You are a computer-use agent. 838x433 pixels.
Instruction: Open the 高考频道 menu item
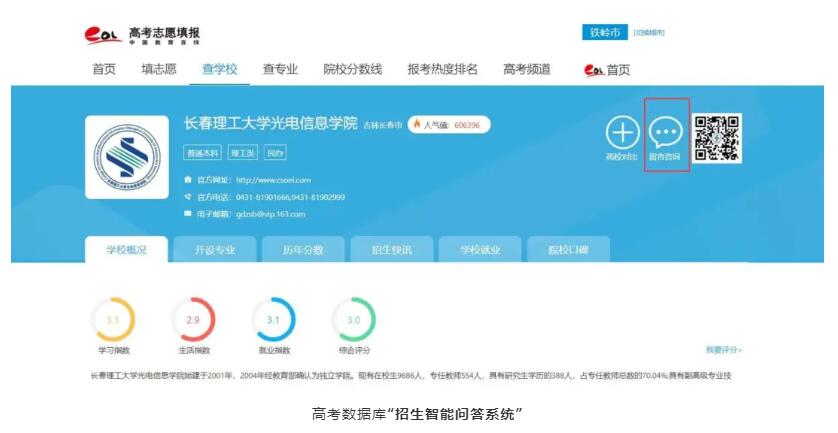[526, 69]
